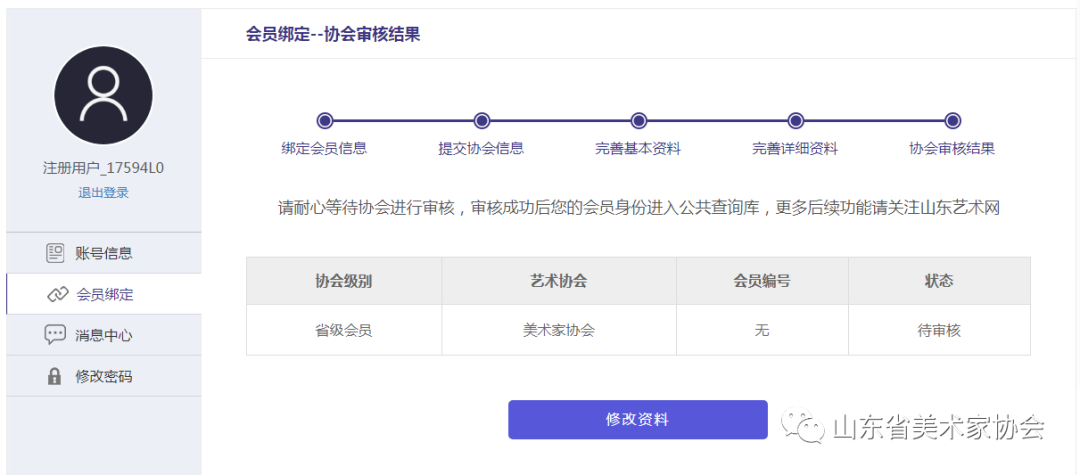Click the 无 member number cell
1080x475 pixels.
coord(762,330)
